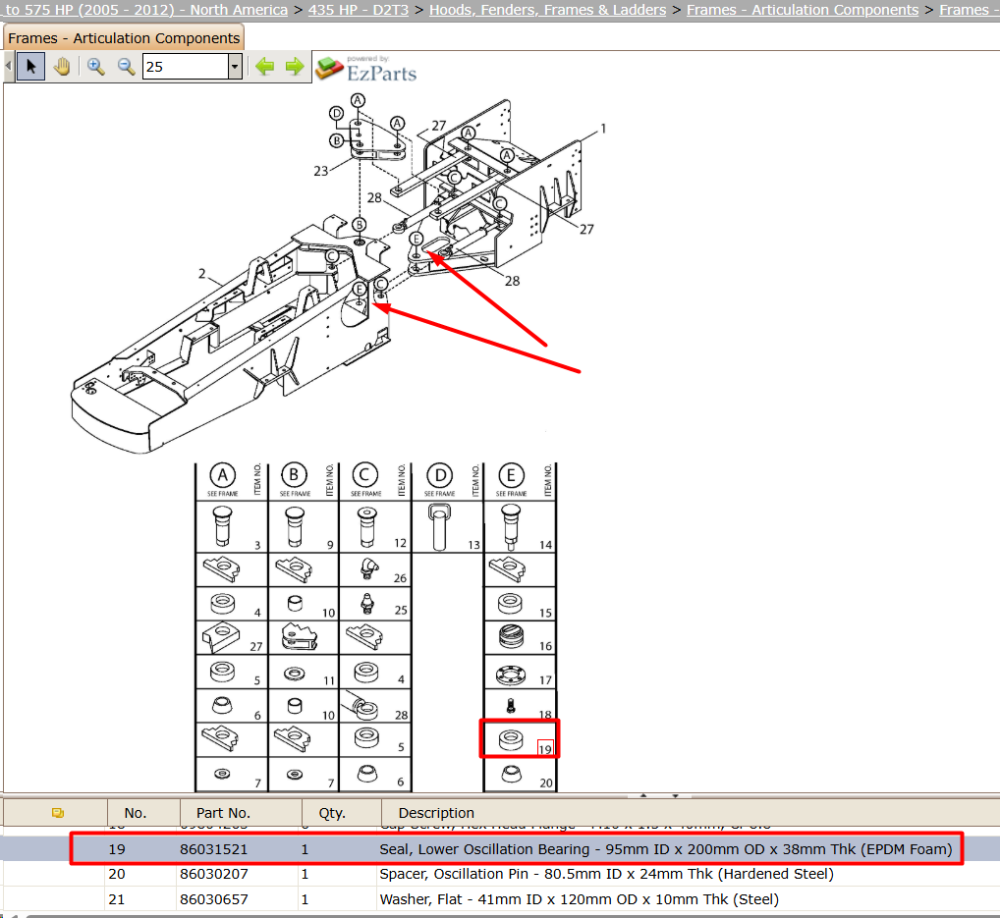
Task: Select Washer, Flat description row
Action: click(x=579, y=899)
